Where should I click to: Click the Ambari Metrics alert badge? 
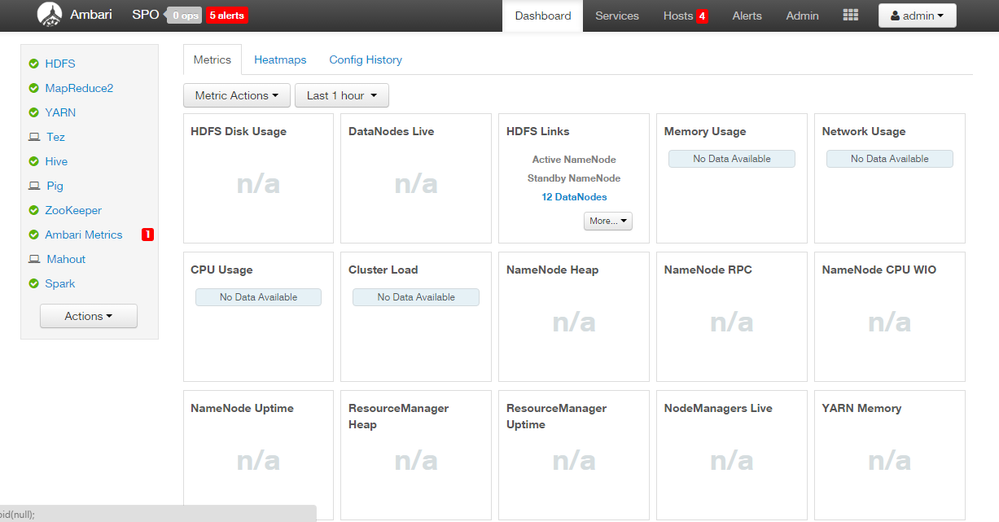pyautogui.click(x=147, y=235)
